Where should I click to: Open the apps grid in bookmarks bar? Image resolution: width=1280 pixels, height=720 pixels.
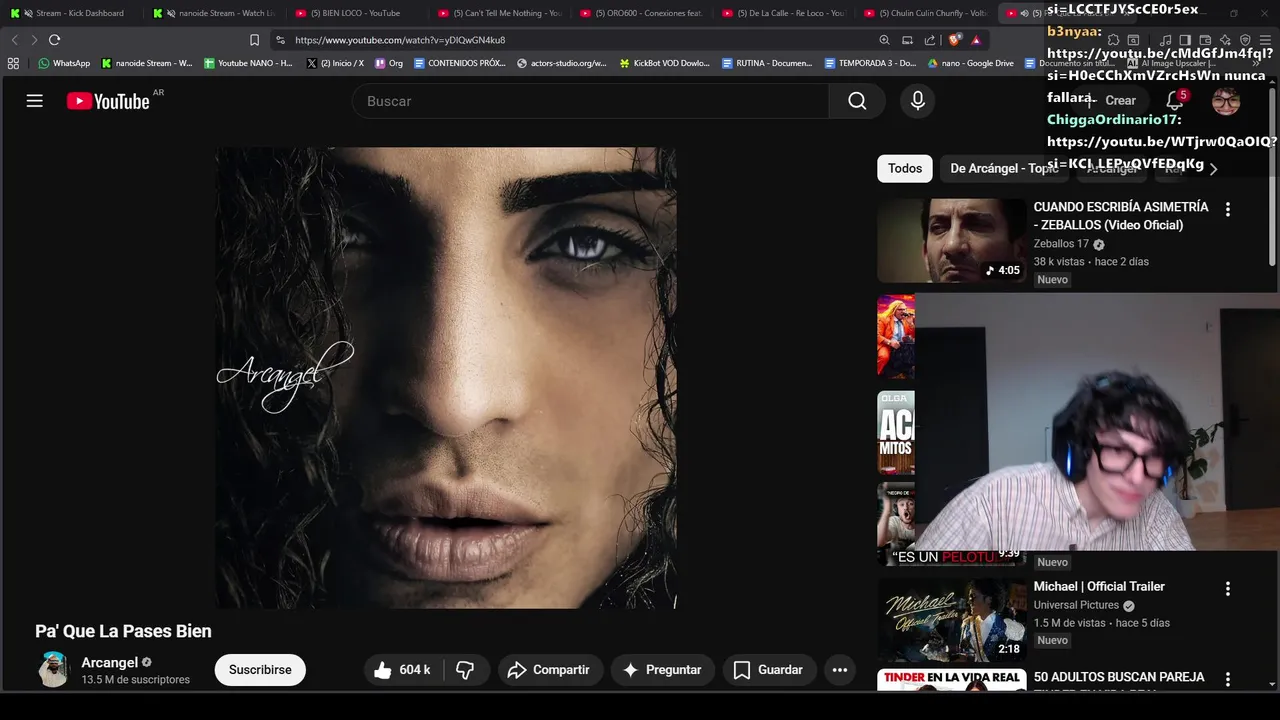[x=13, y=63]
